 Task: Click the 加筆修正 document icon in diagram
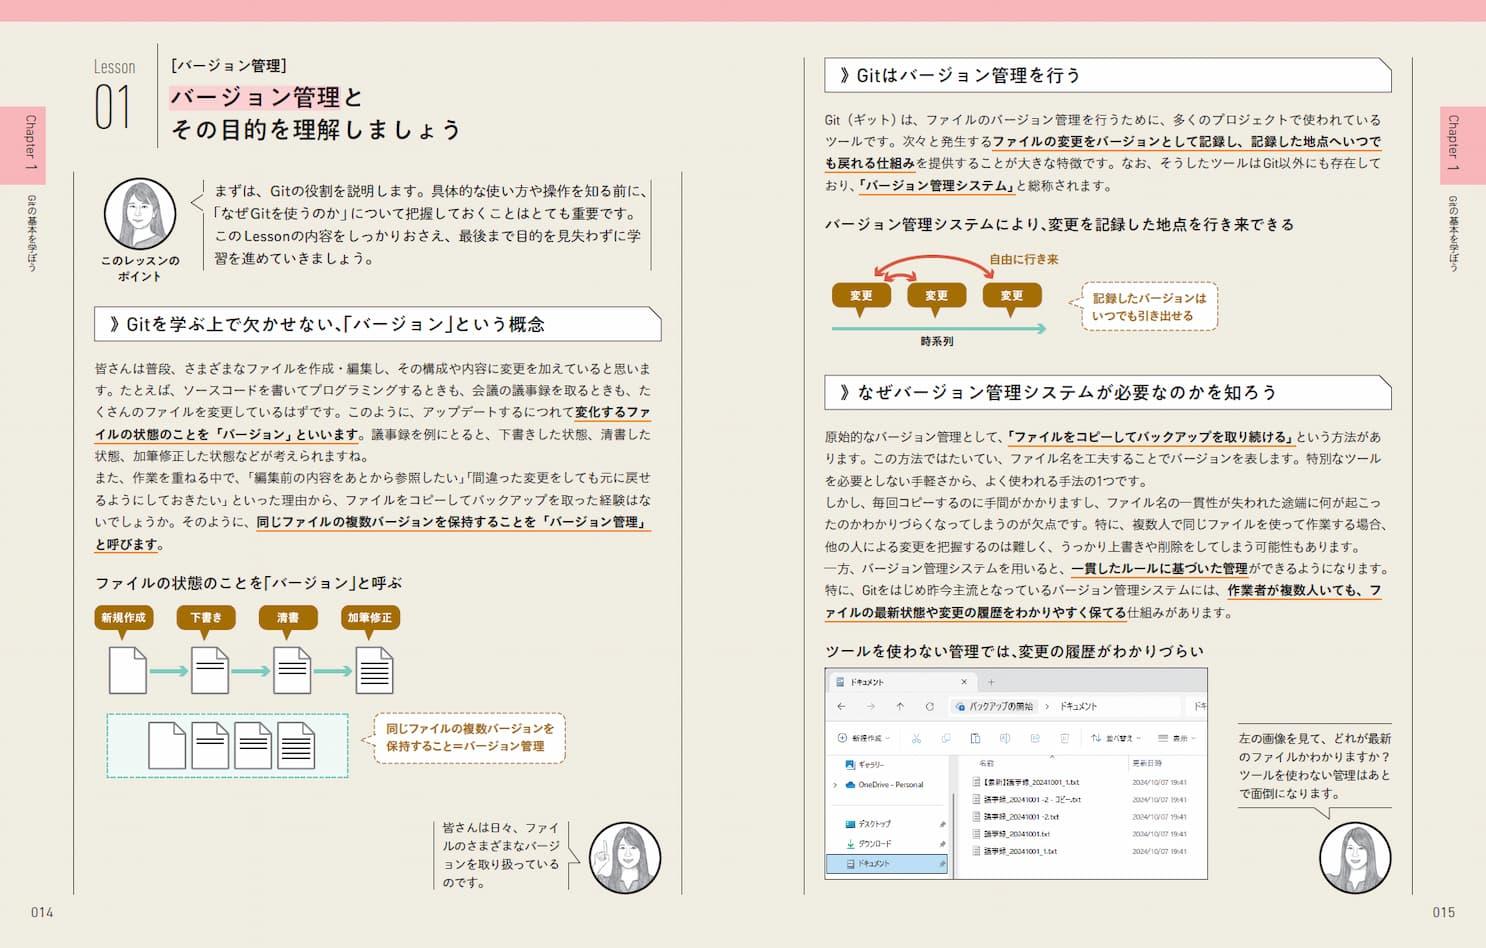[374, 671]
